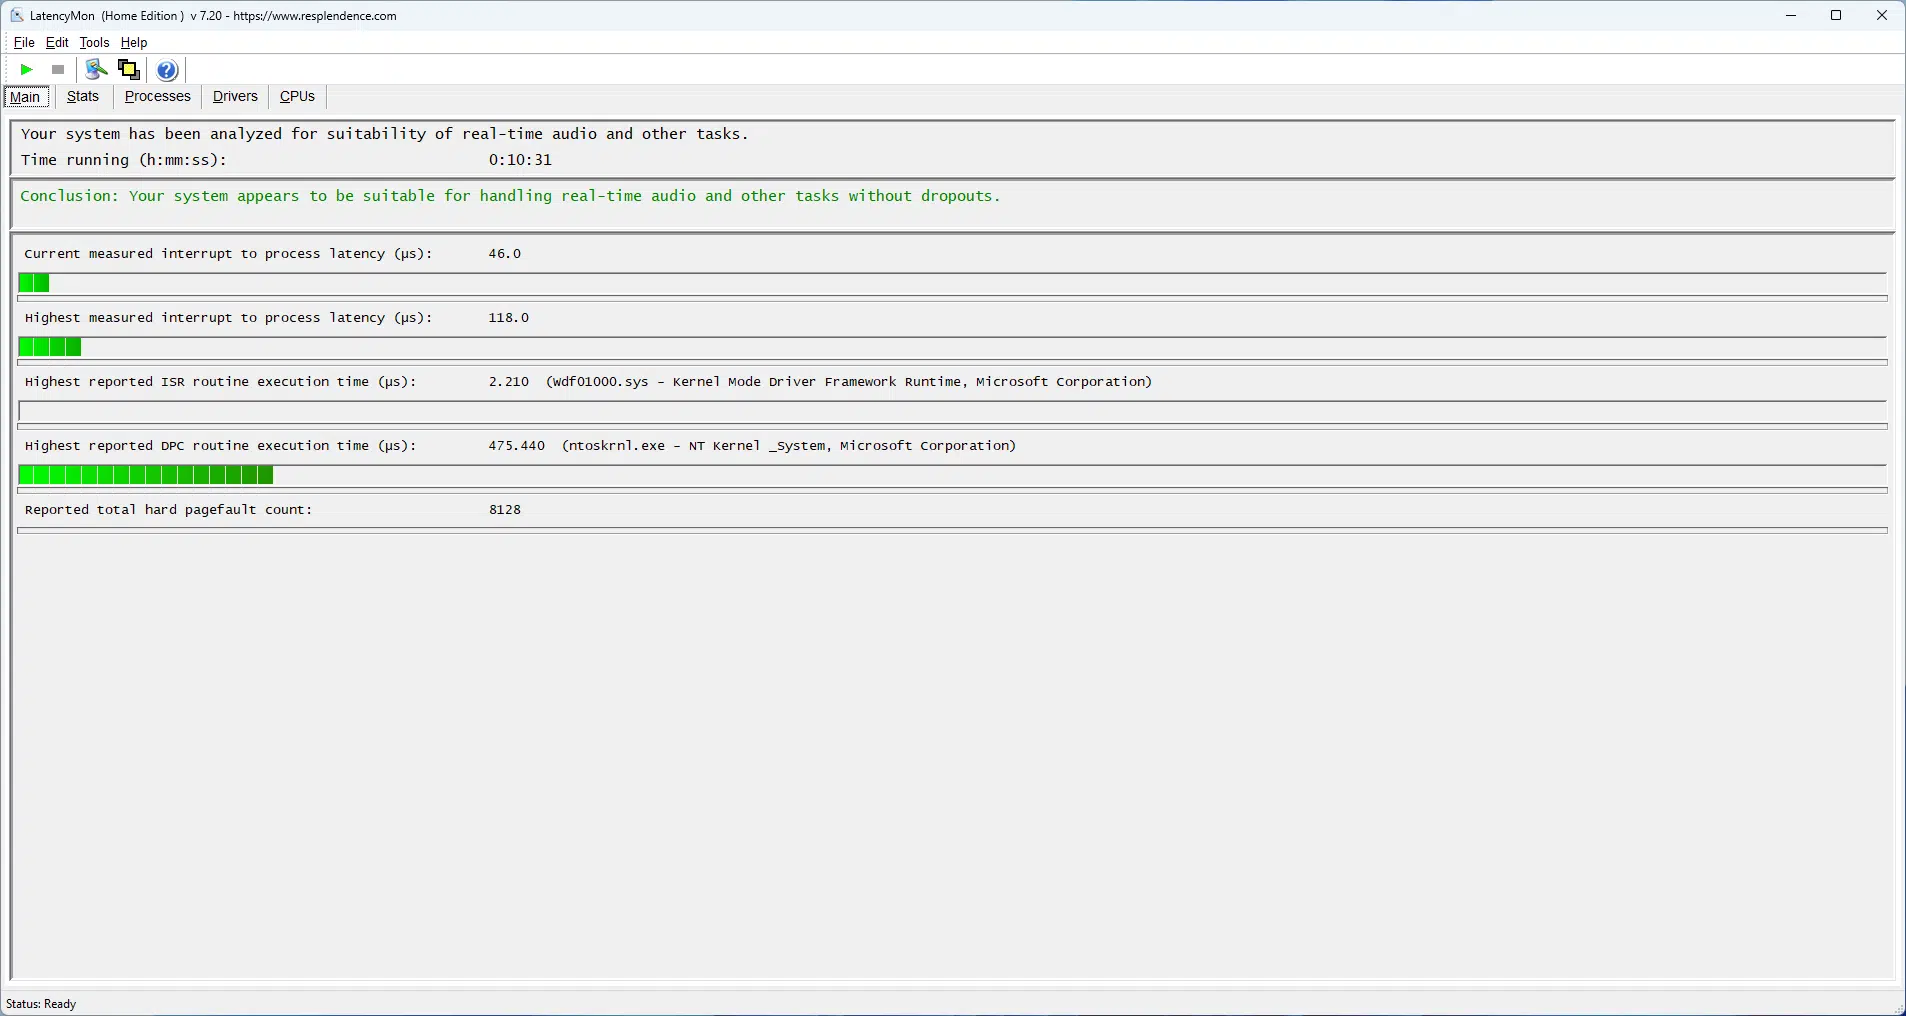
Task: Open the Edit menu
Action: point(57,43)
